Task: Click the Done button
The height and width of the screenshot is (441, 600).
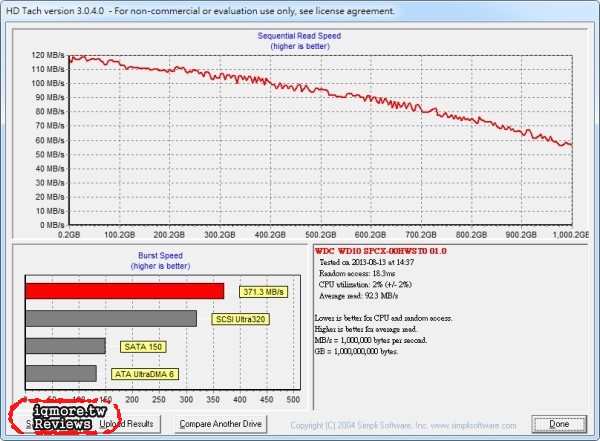Action: tap(559, 424)
